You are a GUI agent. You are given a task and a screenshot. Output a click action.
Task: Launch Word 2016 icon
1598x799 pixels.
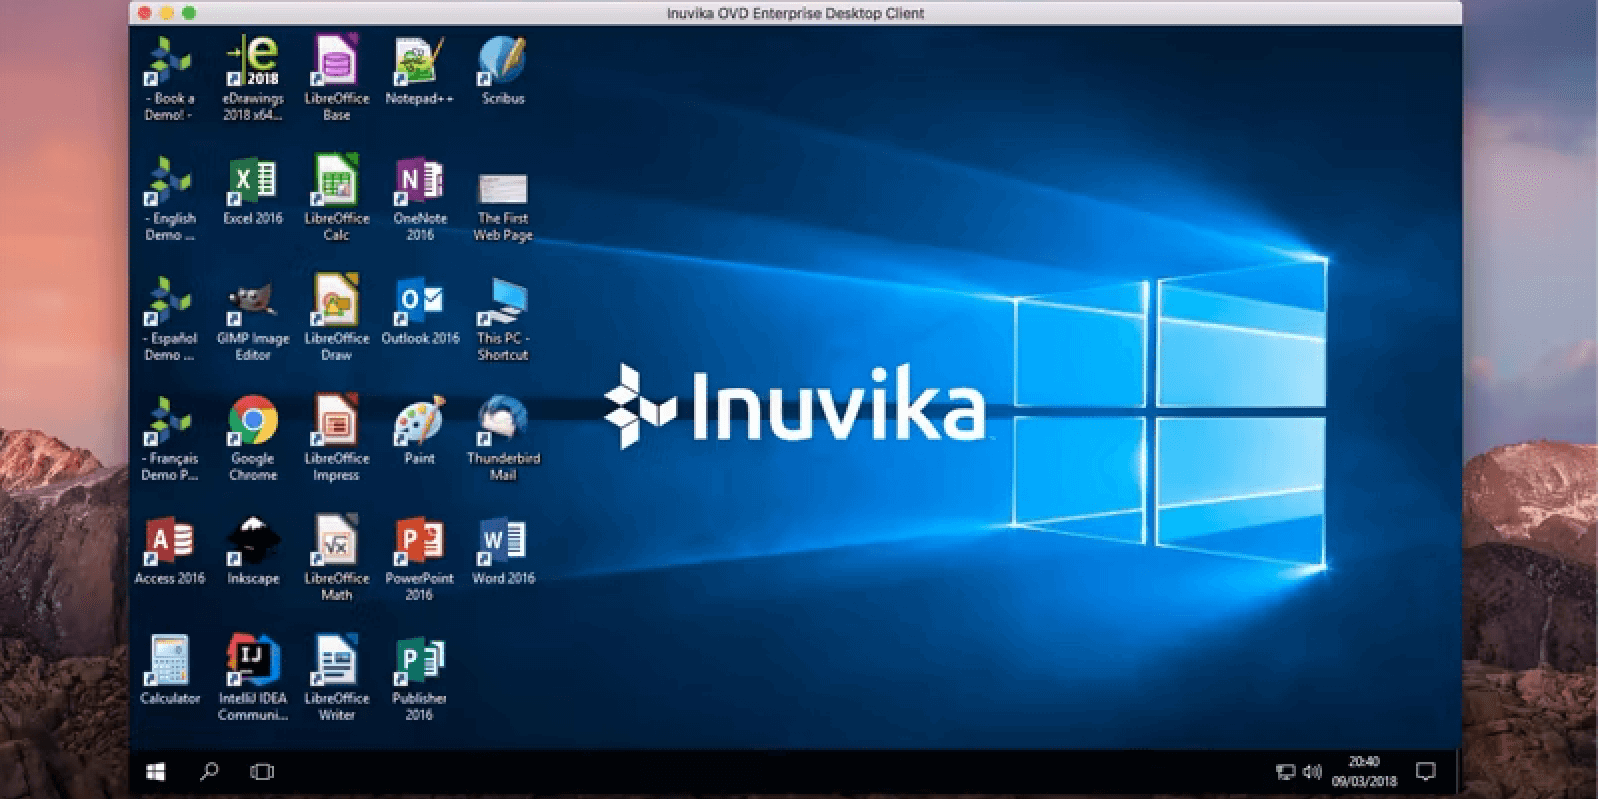pyautogui.click(x=503, y=552)
